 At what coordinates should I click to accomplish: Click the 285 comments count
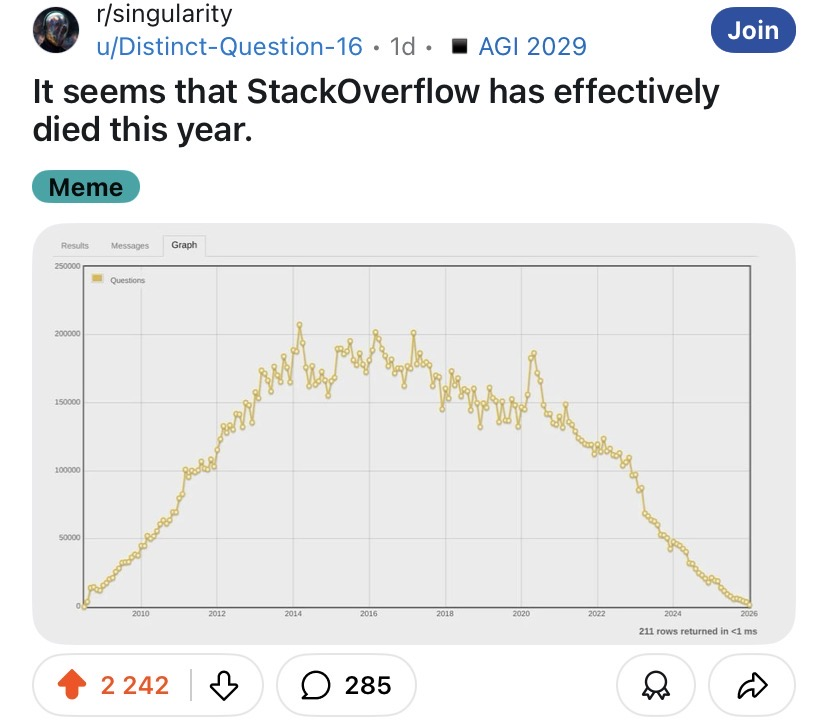(x=368, y=685)
